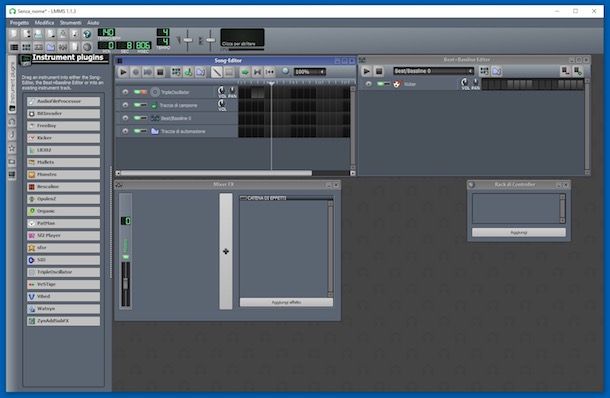The height and width of the screenshot is (398, 610).
Task: Click the TripleOscillator VOL knob
Action: point(222,91)
